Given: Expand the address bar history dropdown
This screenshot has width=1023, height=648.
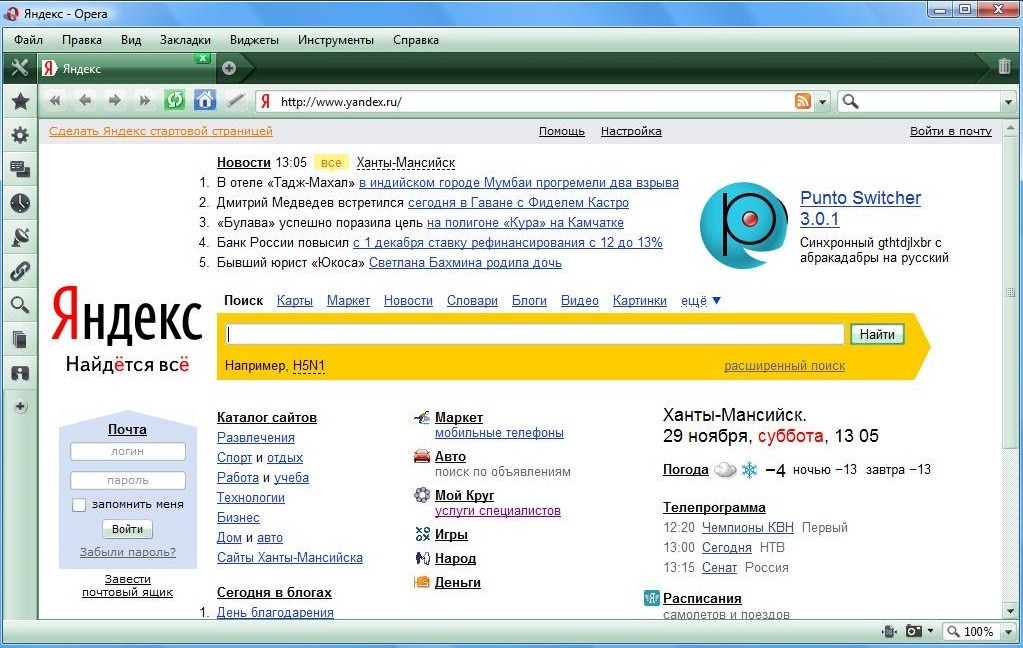Looking at the screenshot, I should pos(822,102).
